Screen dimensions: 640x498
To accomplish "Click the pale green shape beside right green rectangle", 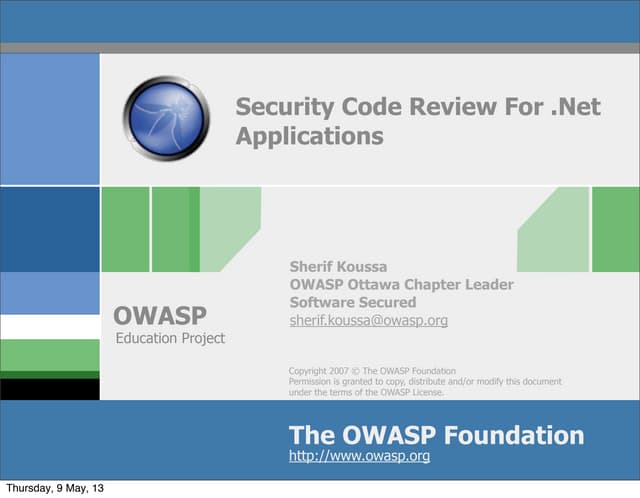I will (555, 232).
